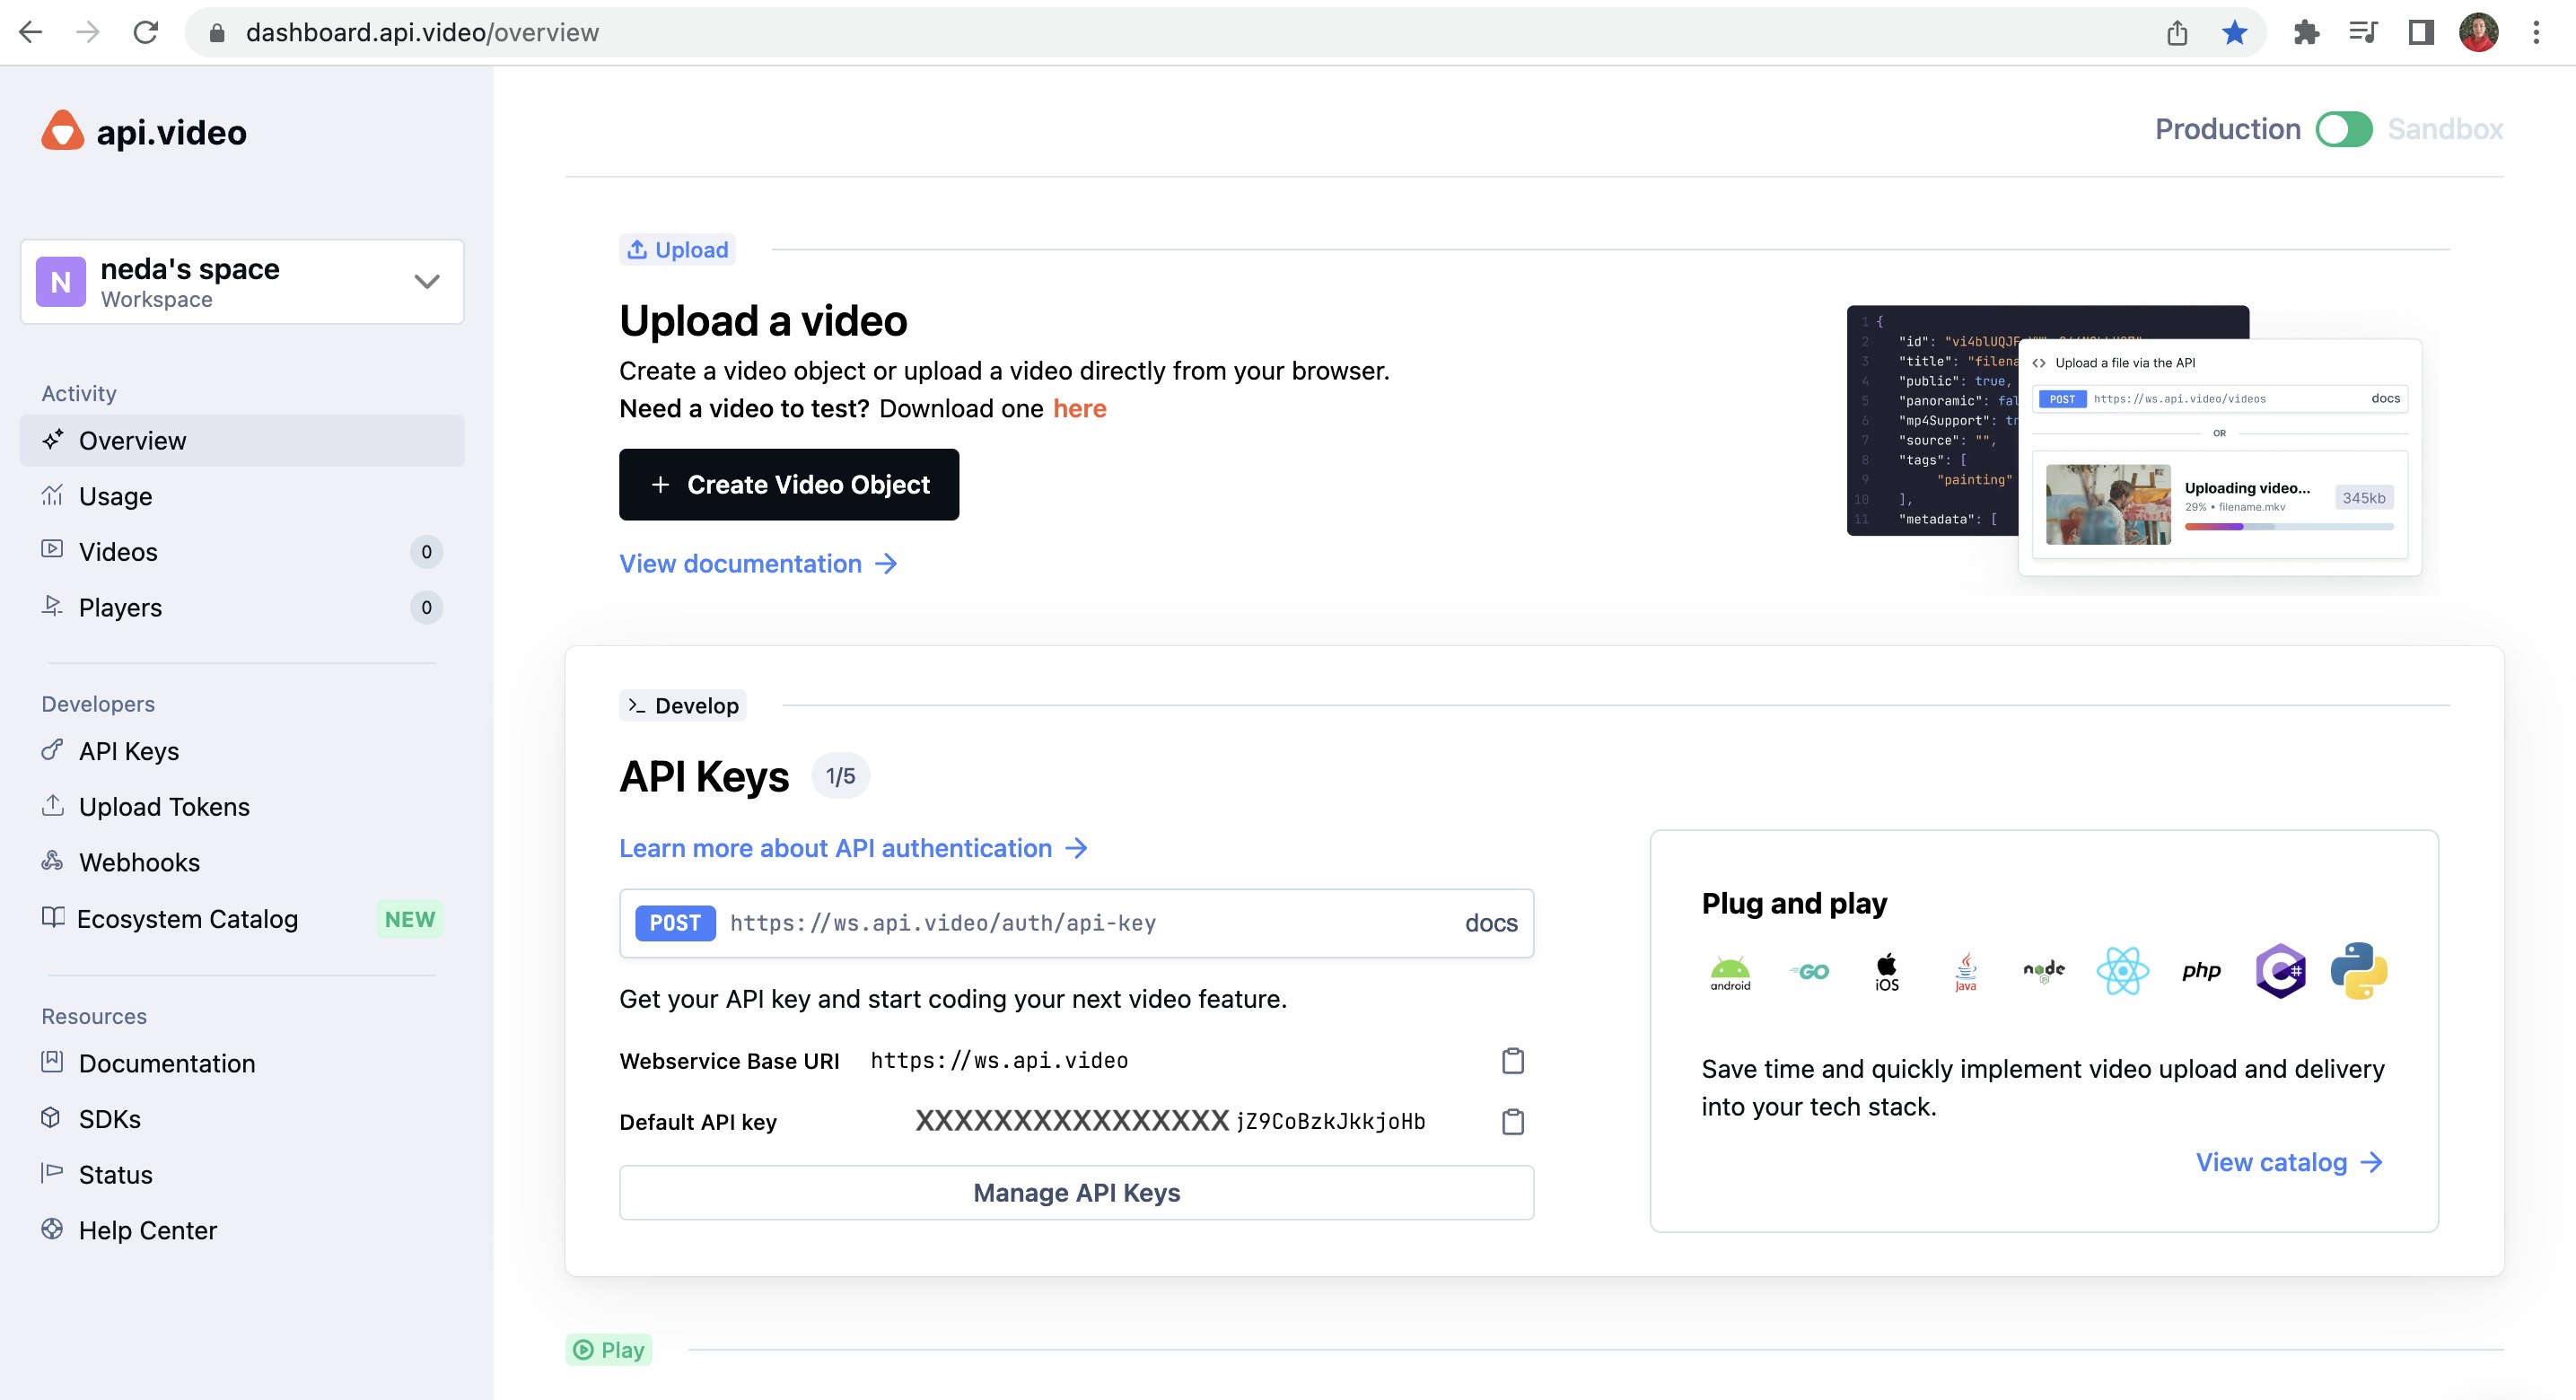The image size is (2576, 1400).
Task: Open the browser side panel icon
Action: (x=2421, y=32)
